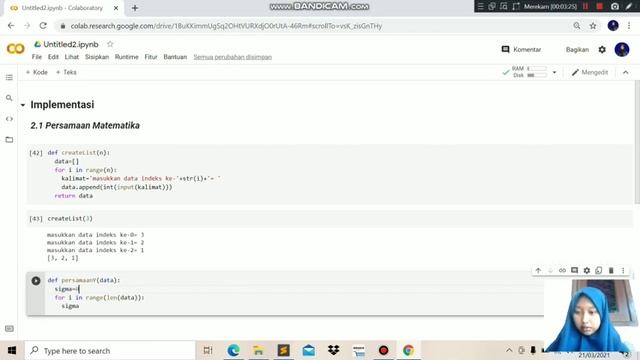Copy link to the selected cell

pos(562,270)
